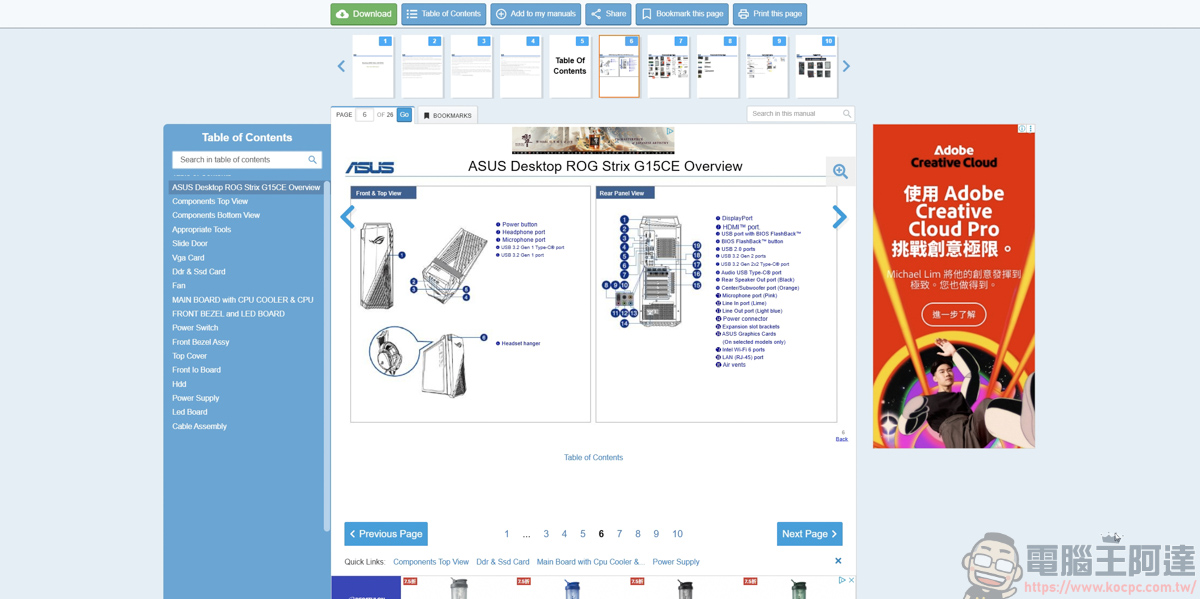Image resolution: width=1200 pixels, height=599 pixels.
Task: Click the Adobe Creative Cloud ad button
Action: pos(954,314)
